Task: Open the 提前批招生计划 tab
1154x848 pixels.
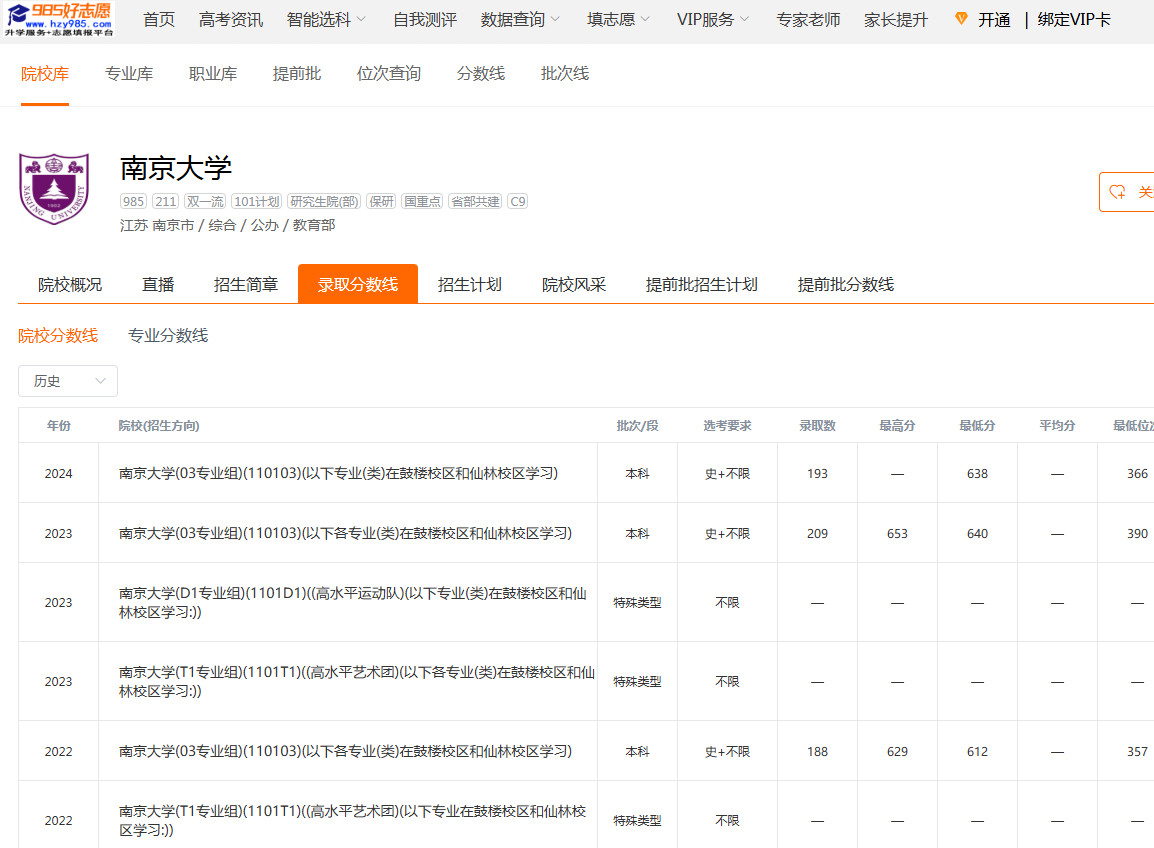Action: (701, 284)
